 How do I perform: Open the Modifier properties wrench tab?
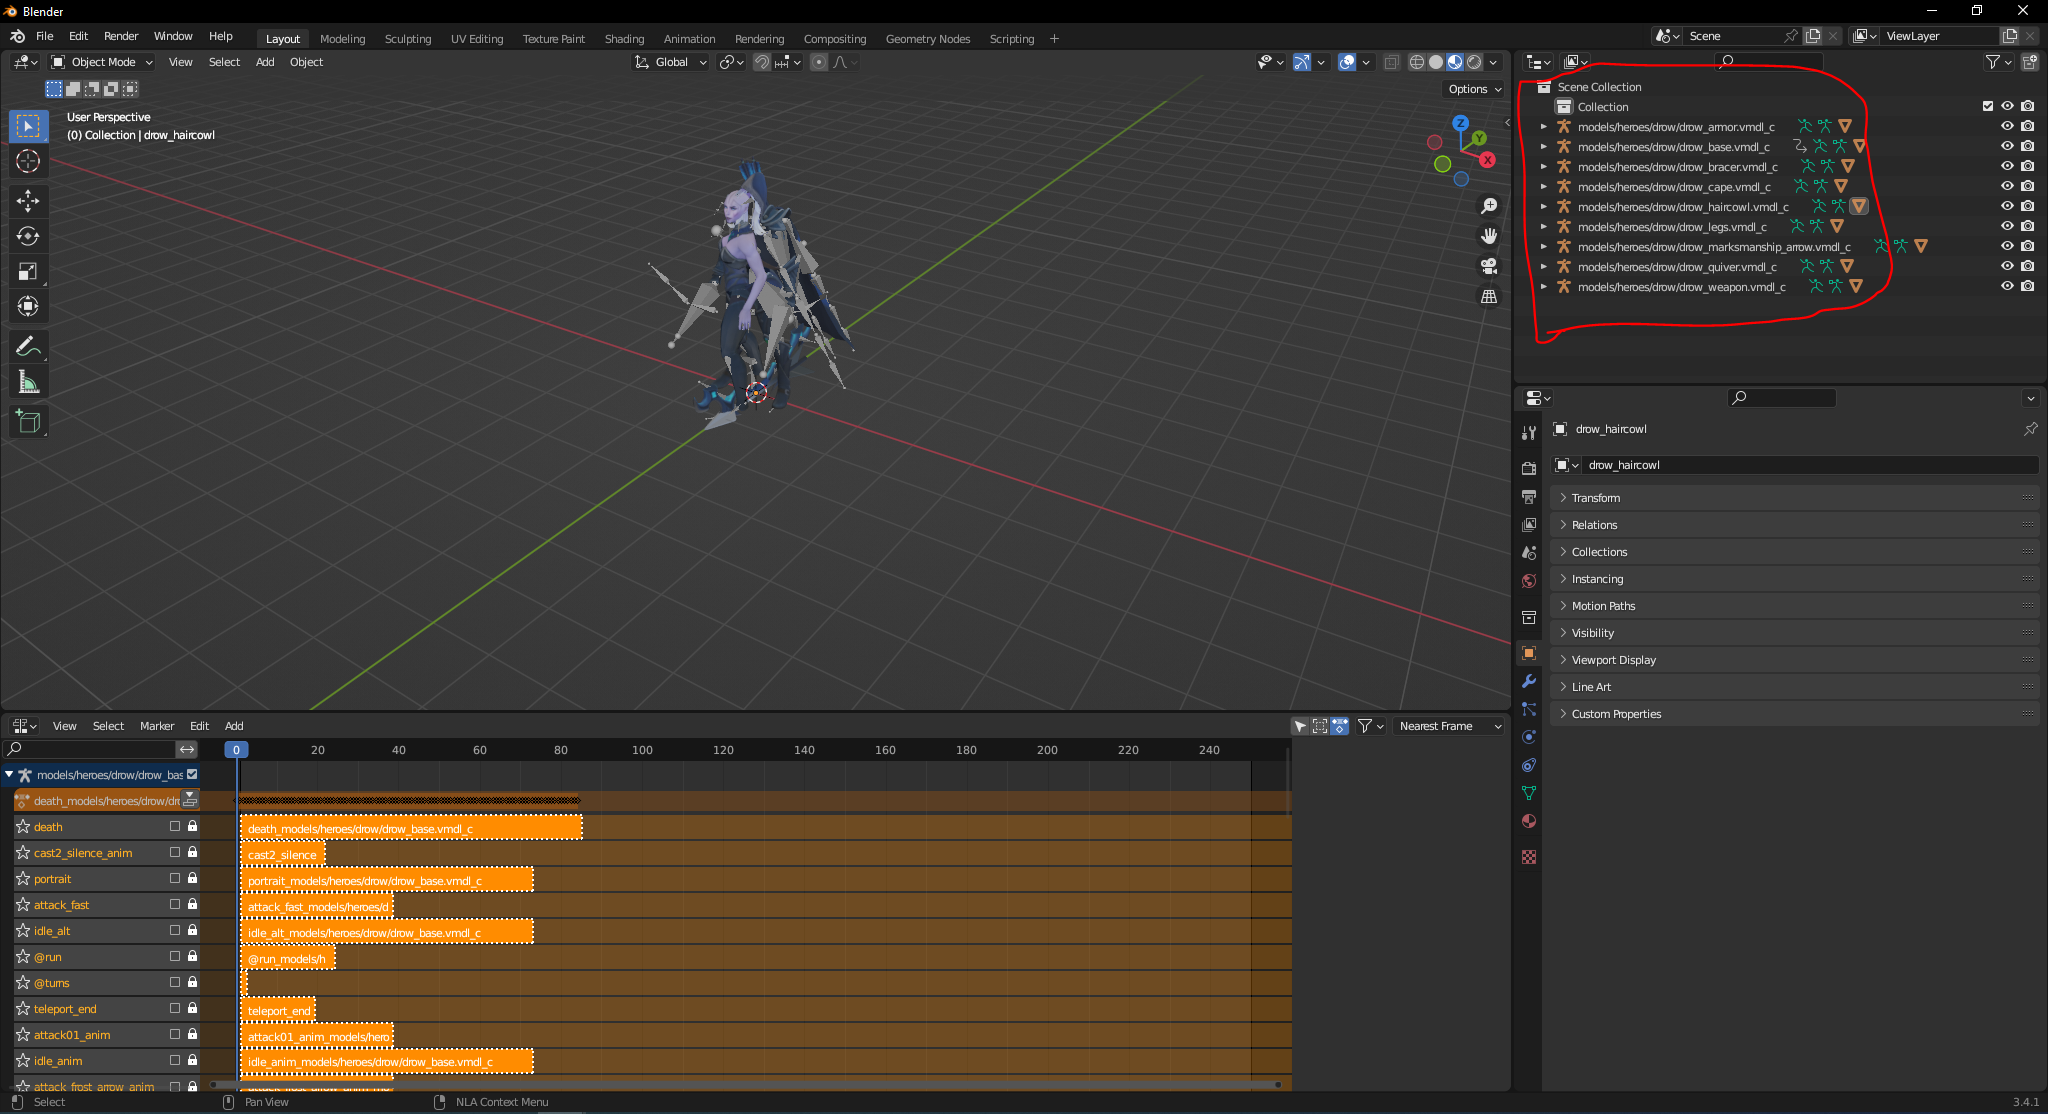pos(1529,681)
